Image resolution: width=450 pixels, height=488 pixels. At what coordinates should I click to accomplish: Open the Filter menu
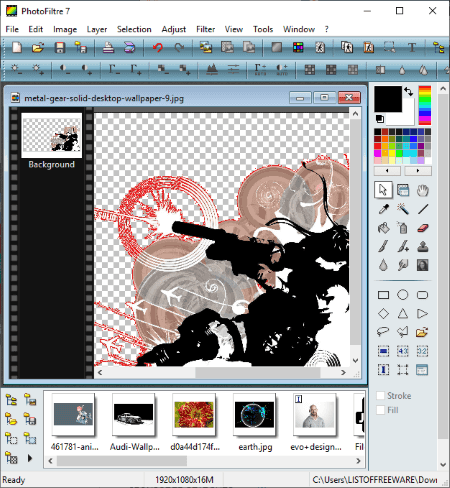tap(206, 29)
